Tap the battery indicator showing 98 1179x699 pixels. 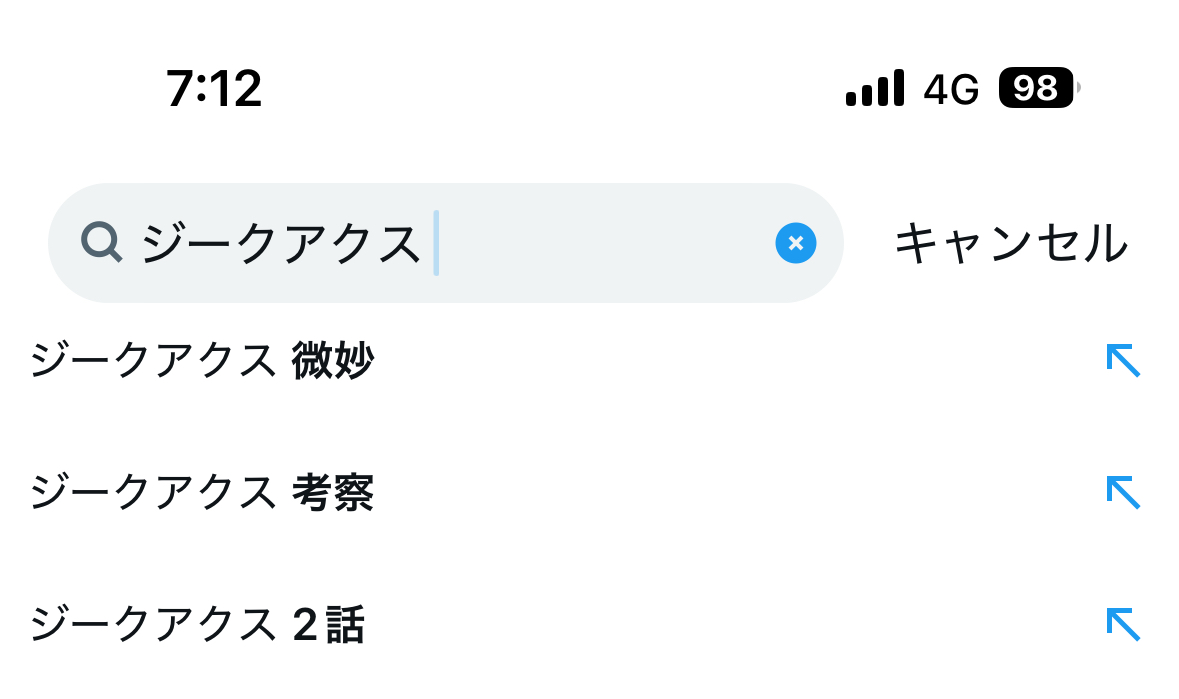[x=1038, y=88]
